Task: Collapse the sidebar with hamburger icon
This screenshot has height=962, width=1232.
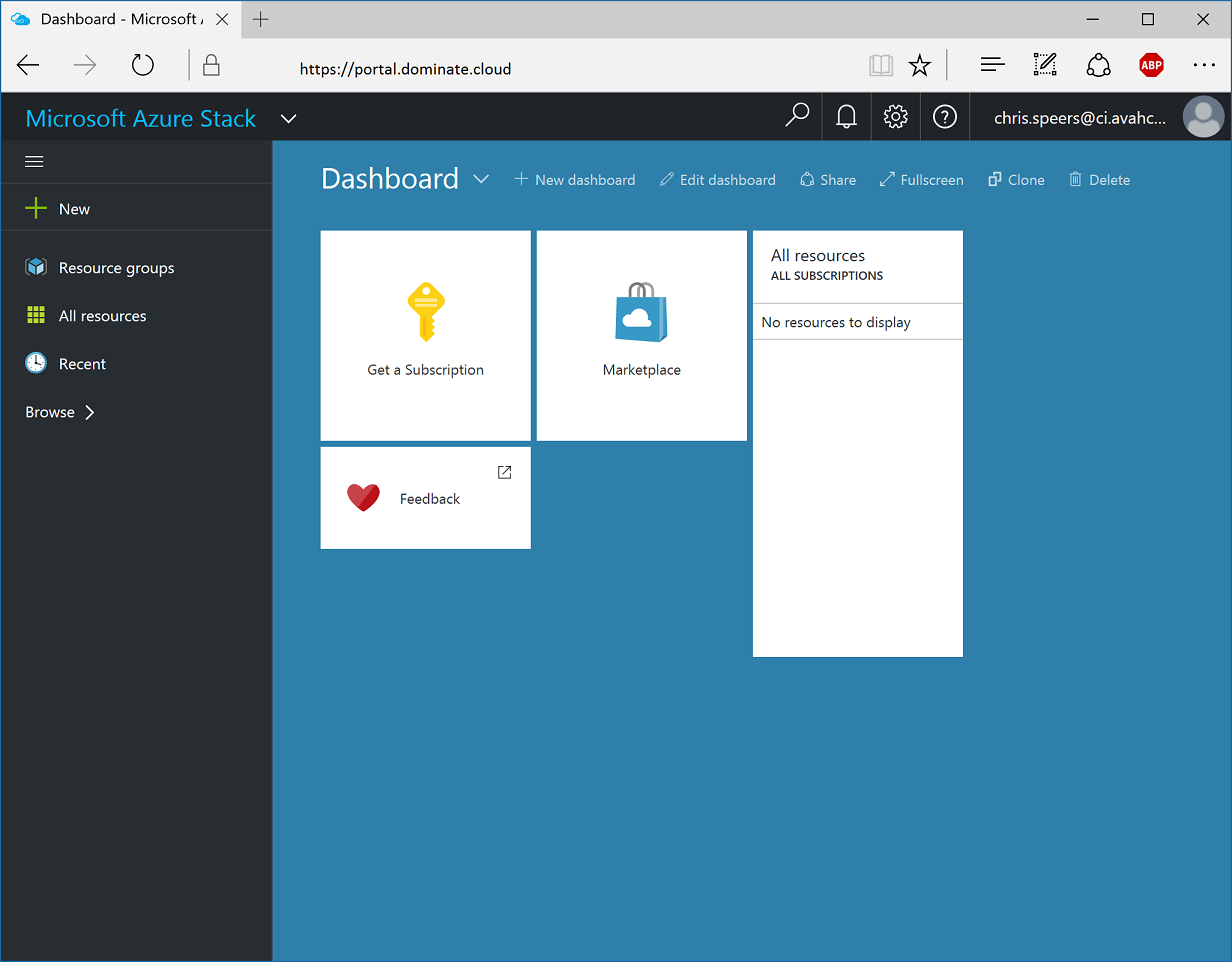Action: pyautogui.click(x=34, y=161)
